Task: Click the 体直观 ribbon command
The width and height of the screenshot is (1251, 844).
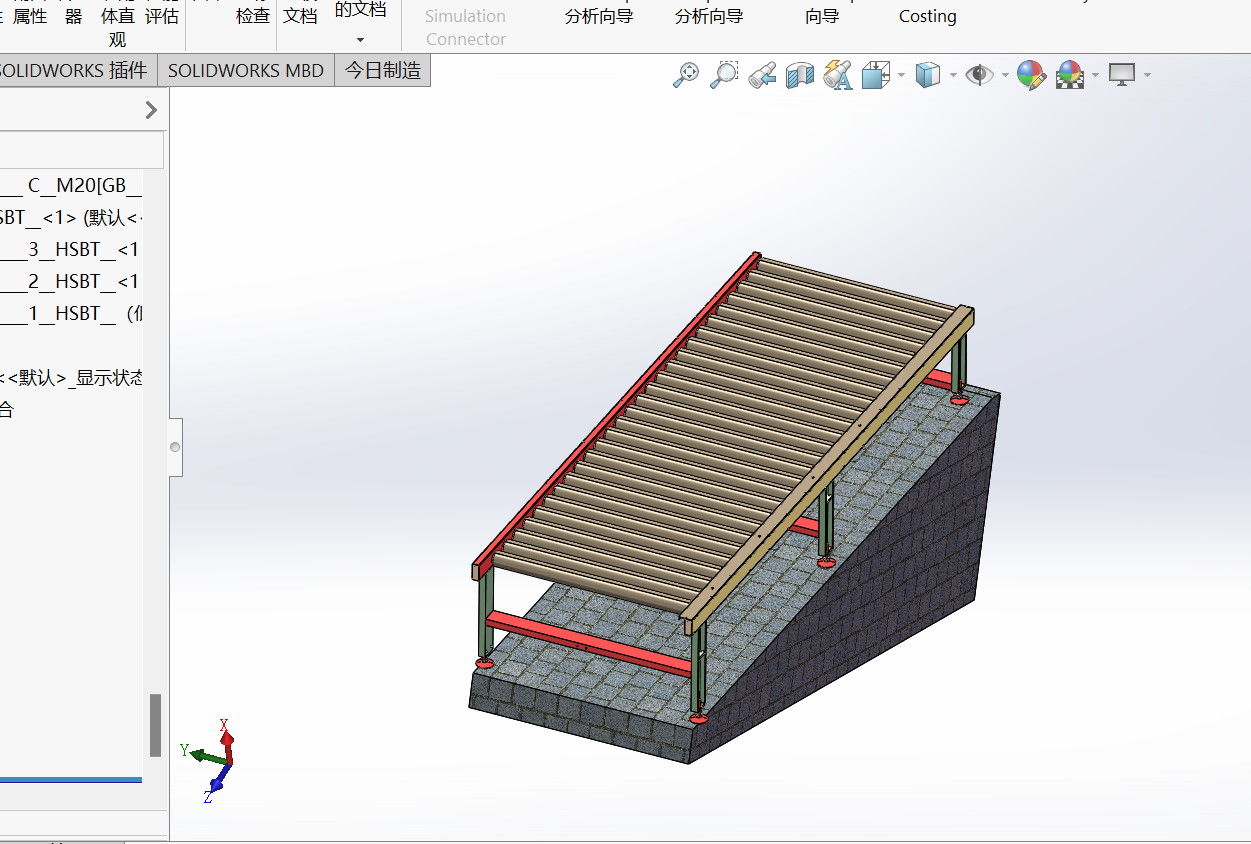Action: [118, 27]
